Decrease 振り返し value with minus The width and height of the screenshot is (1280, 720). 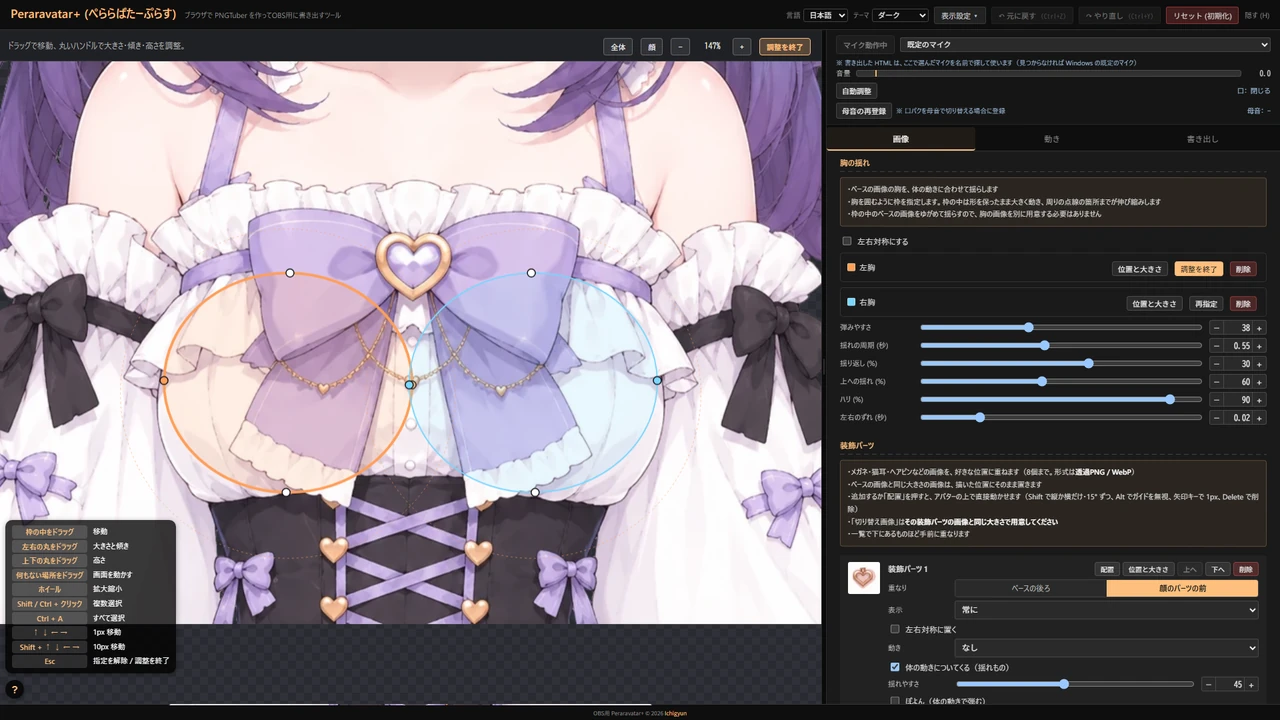(1216, 364)
